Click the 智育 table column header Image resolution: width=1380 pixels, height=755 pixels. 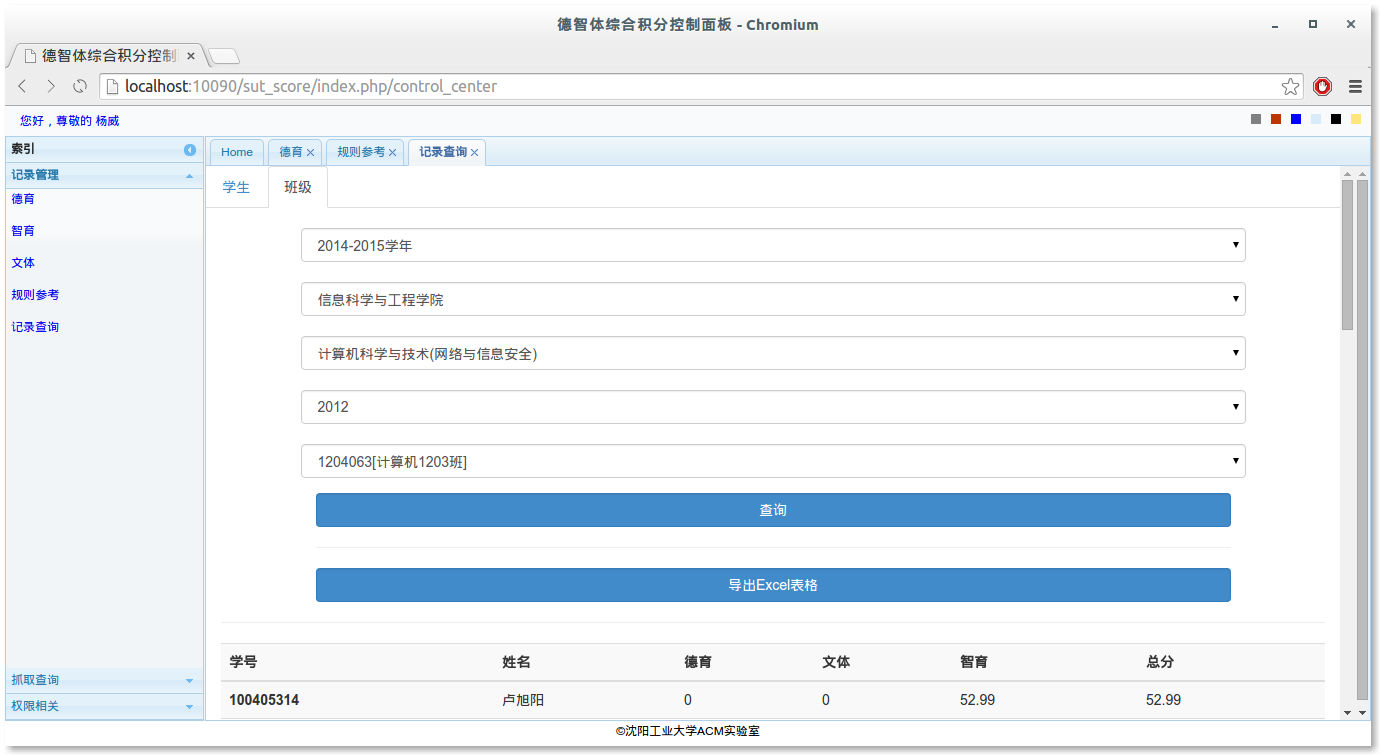pyautogui.click(x=974, y=662)
